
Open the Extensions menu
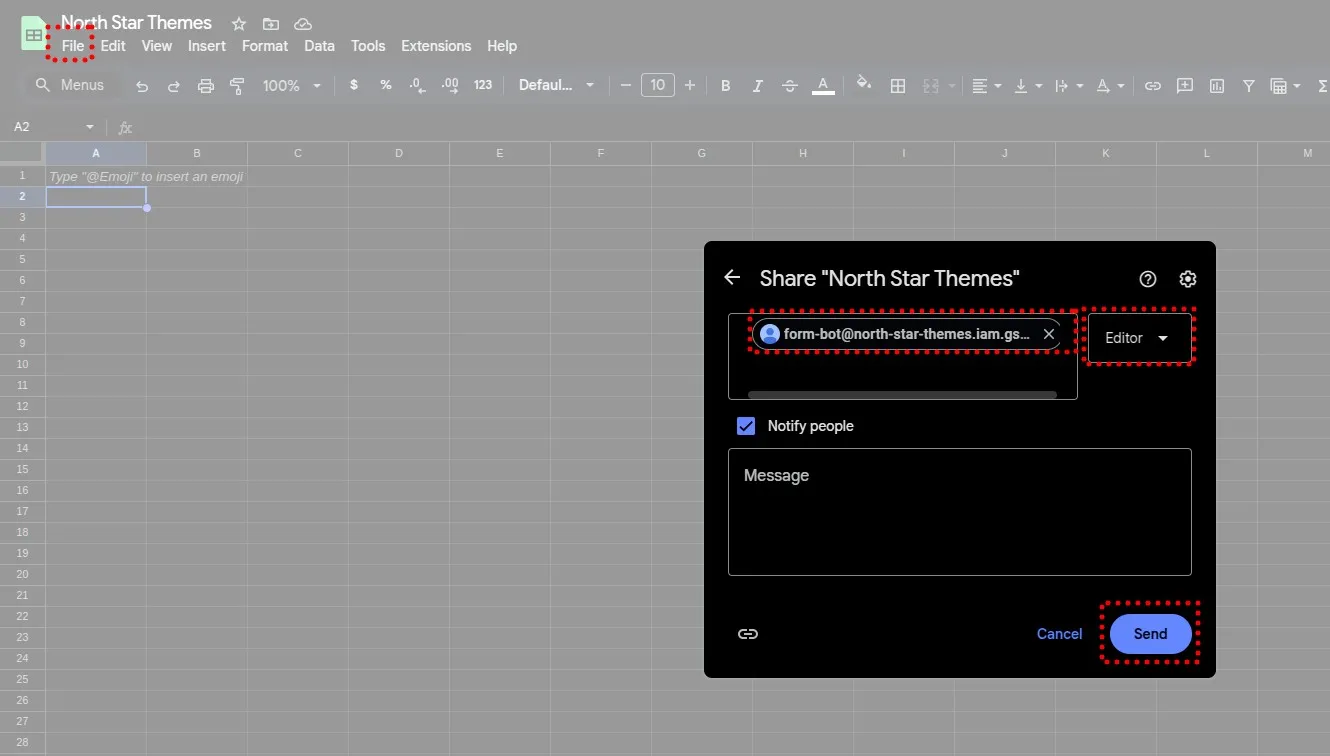tap(436, 46)
